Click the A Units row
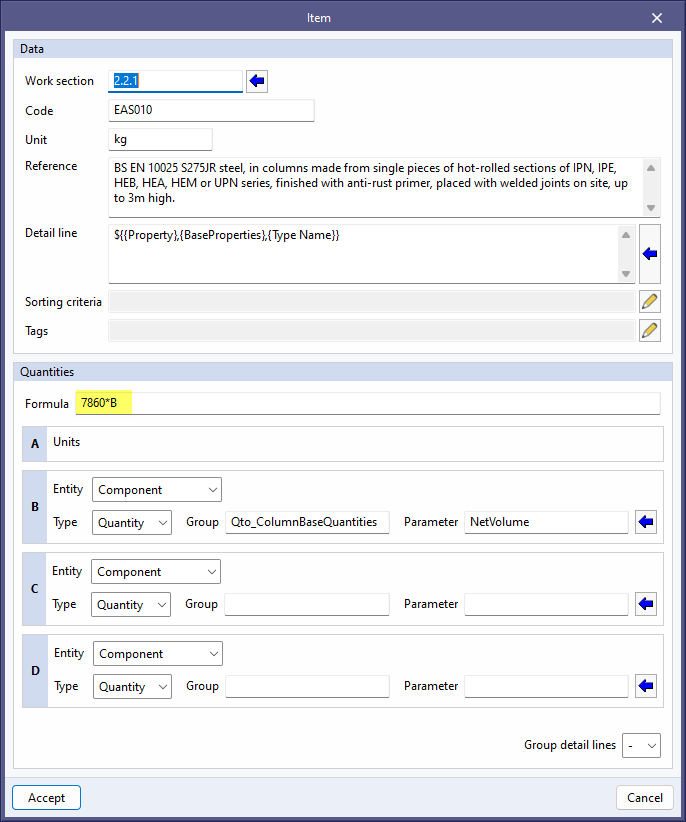The height and width of the screenshot is (822, 686). coord(343,444)
